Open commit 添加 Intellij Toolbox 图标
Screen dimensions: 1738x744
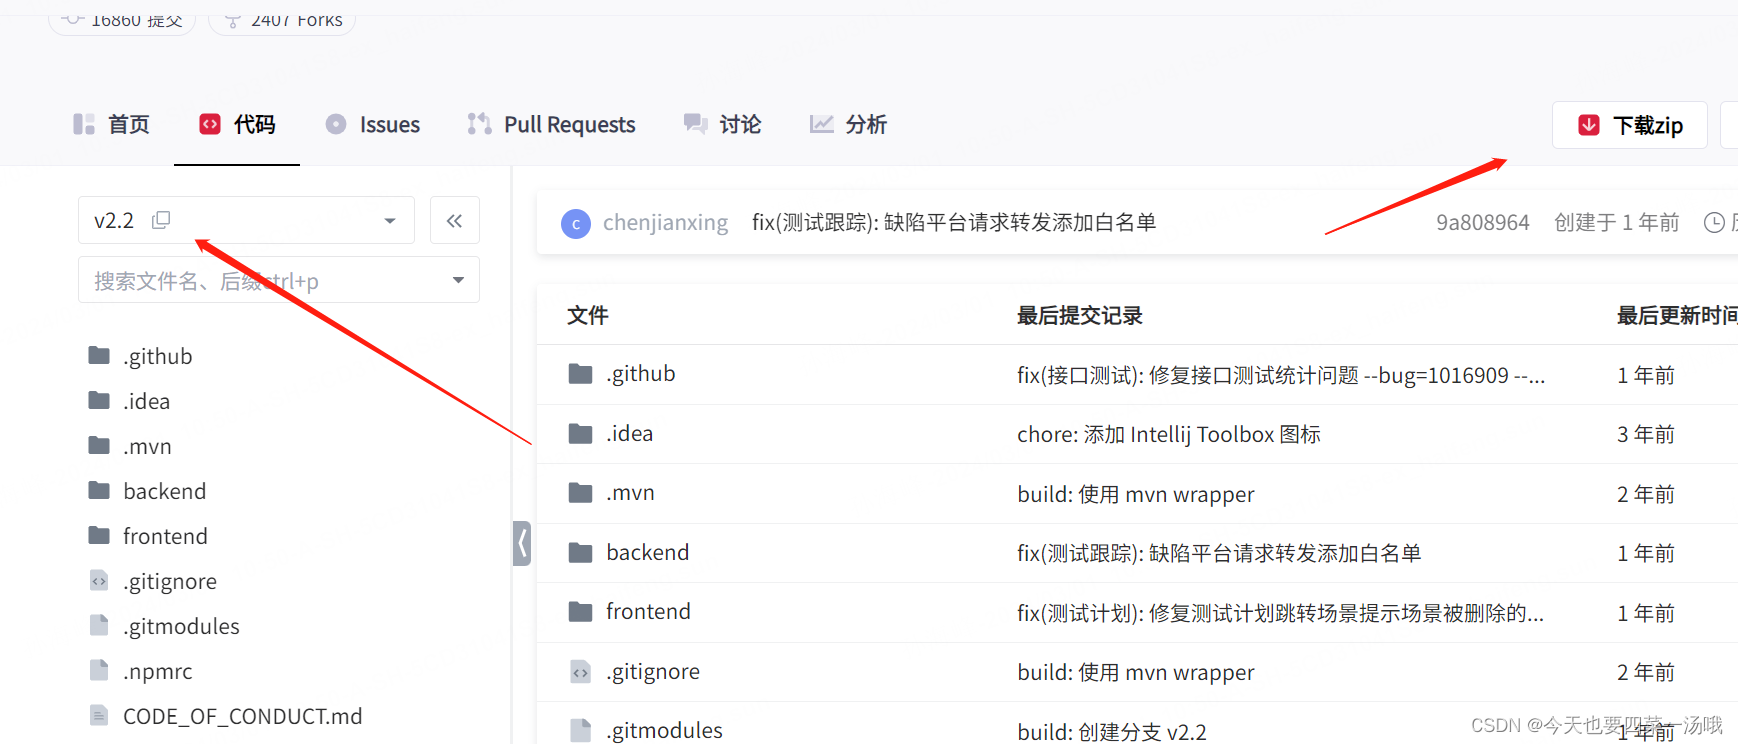click(1169, 434)
